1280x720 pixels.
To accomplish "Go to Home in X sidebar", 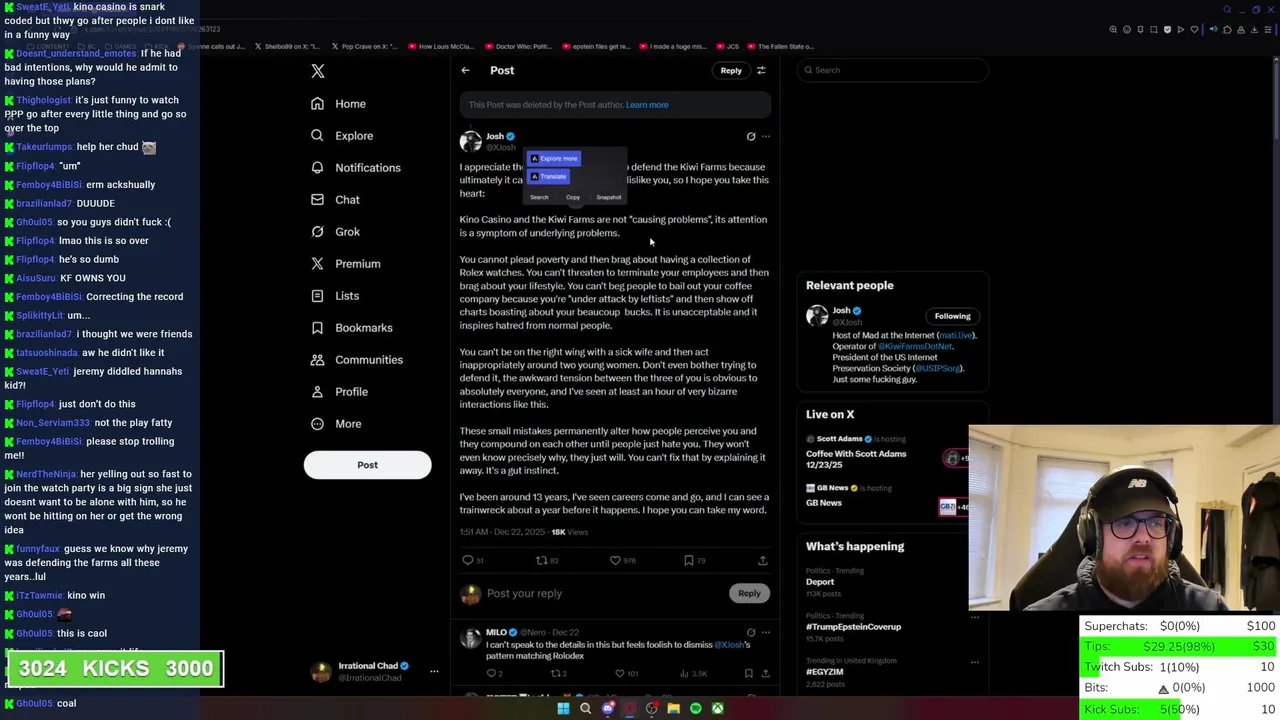I will 338,104.
